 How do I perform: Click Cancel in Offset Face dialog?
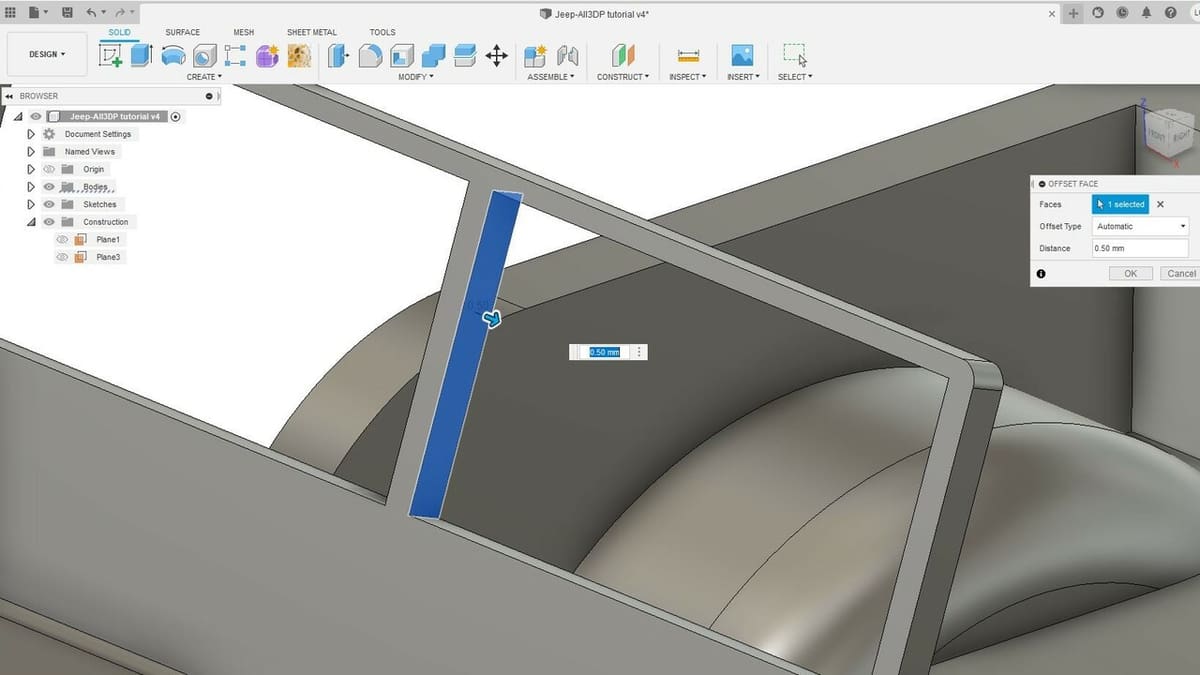[x=1180, y=273]
